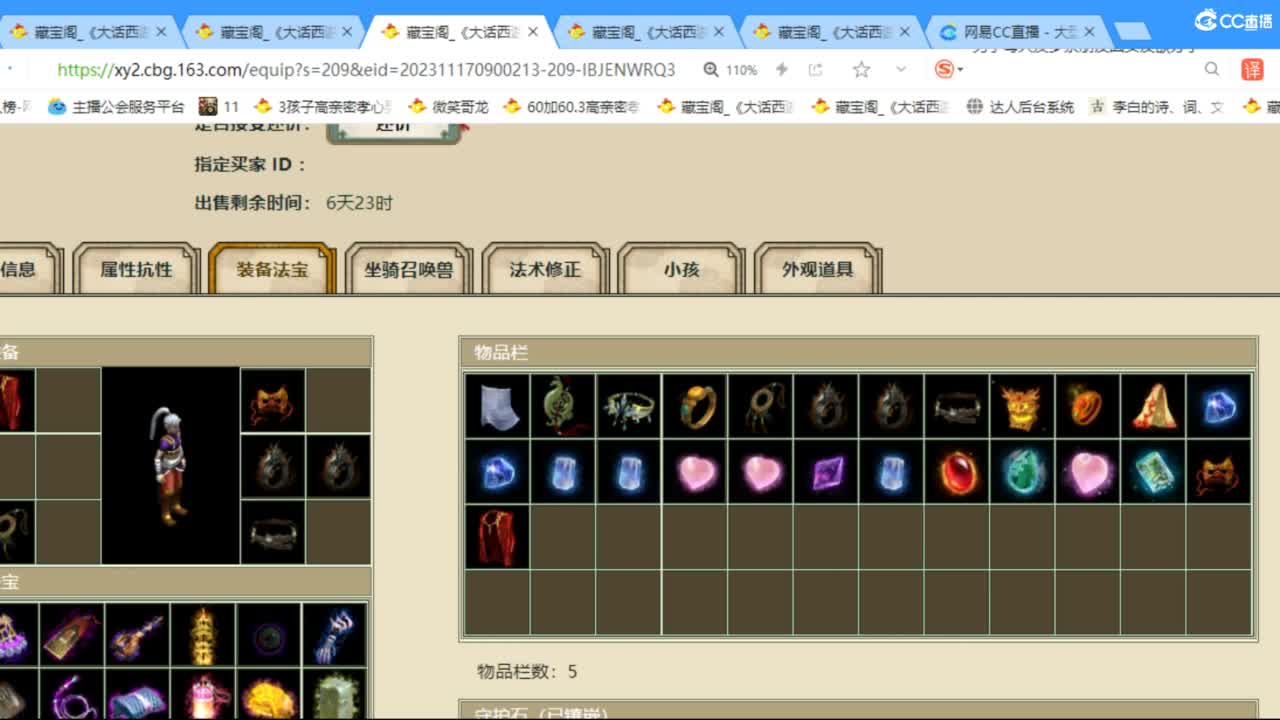Switch to the 坐骑召唤兽 tab

408,269
